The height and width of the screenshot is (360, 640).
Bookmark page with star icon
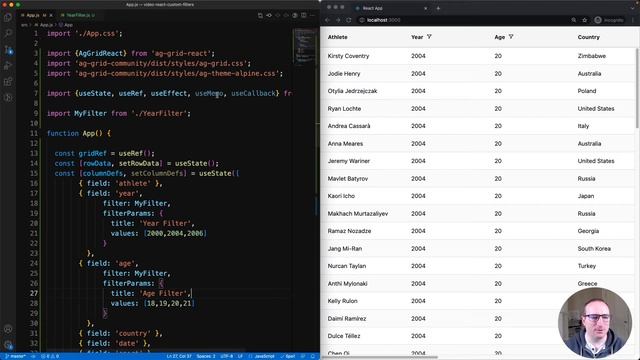584,20
